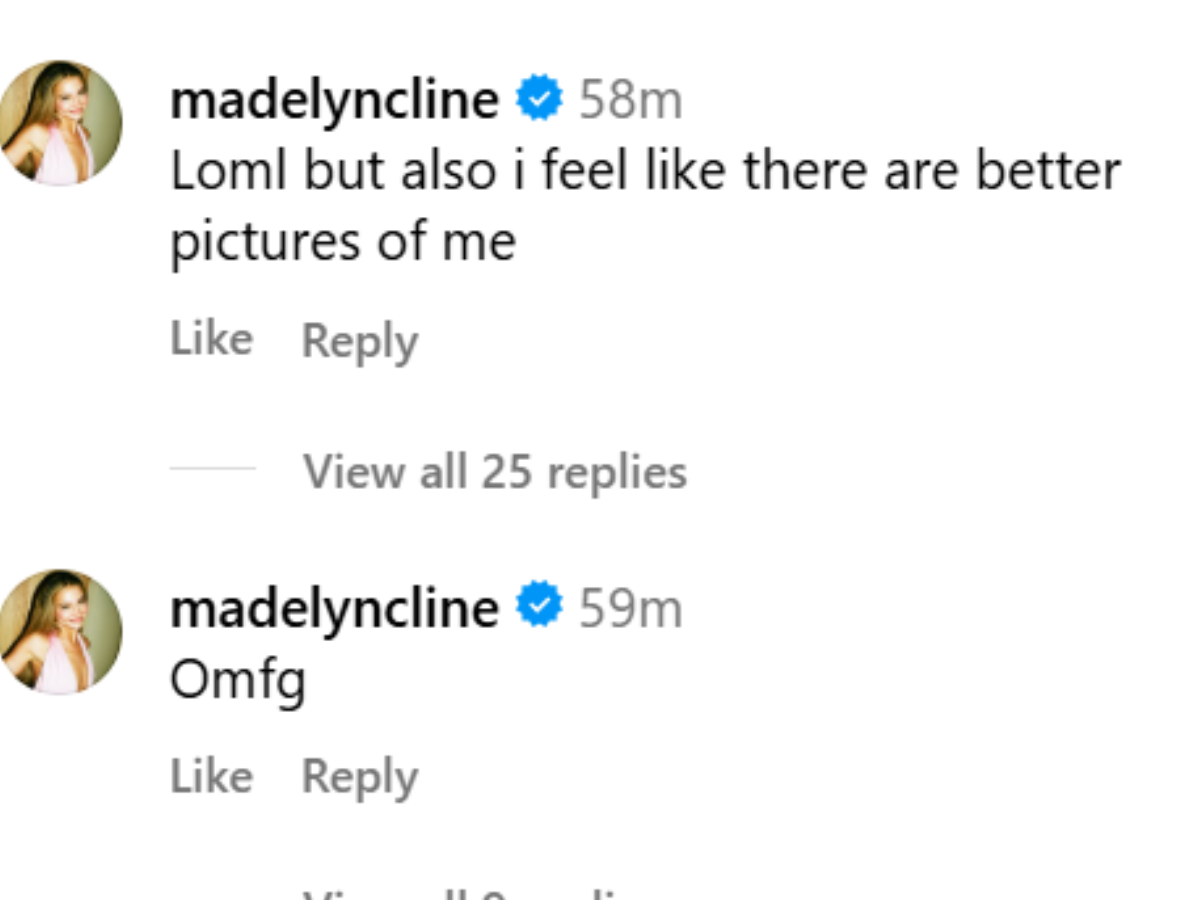Reply to the Omfg comment
Screen dimensions: 1200x900
[360, 778]
